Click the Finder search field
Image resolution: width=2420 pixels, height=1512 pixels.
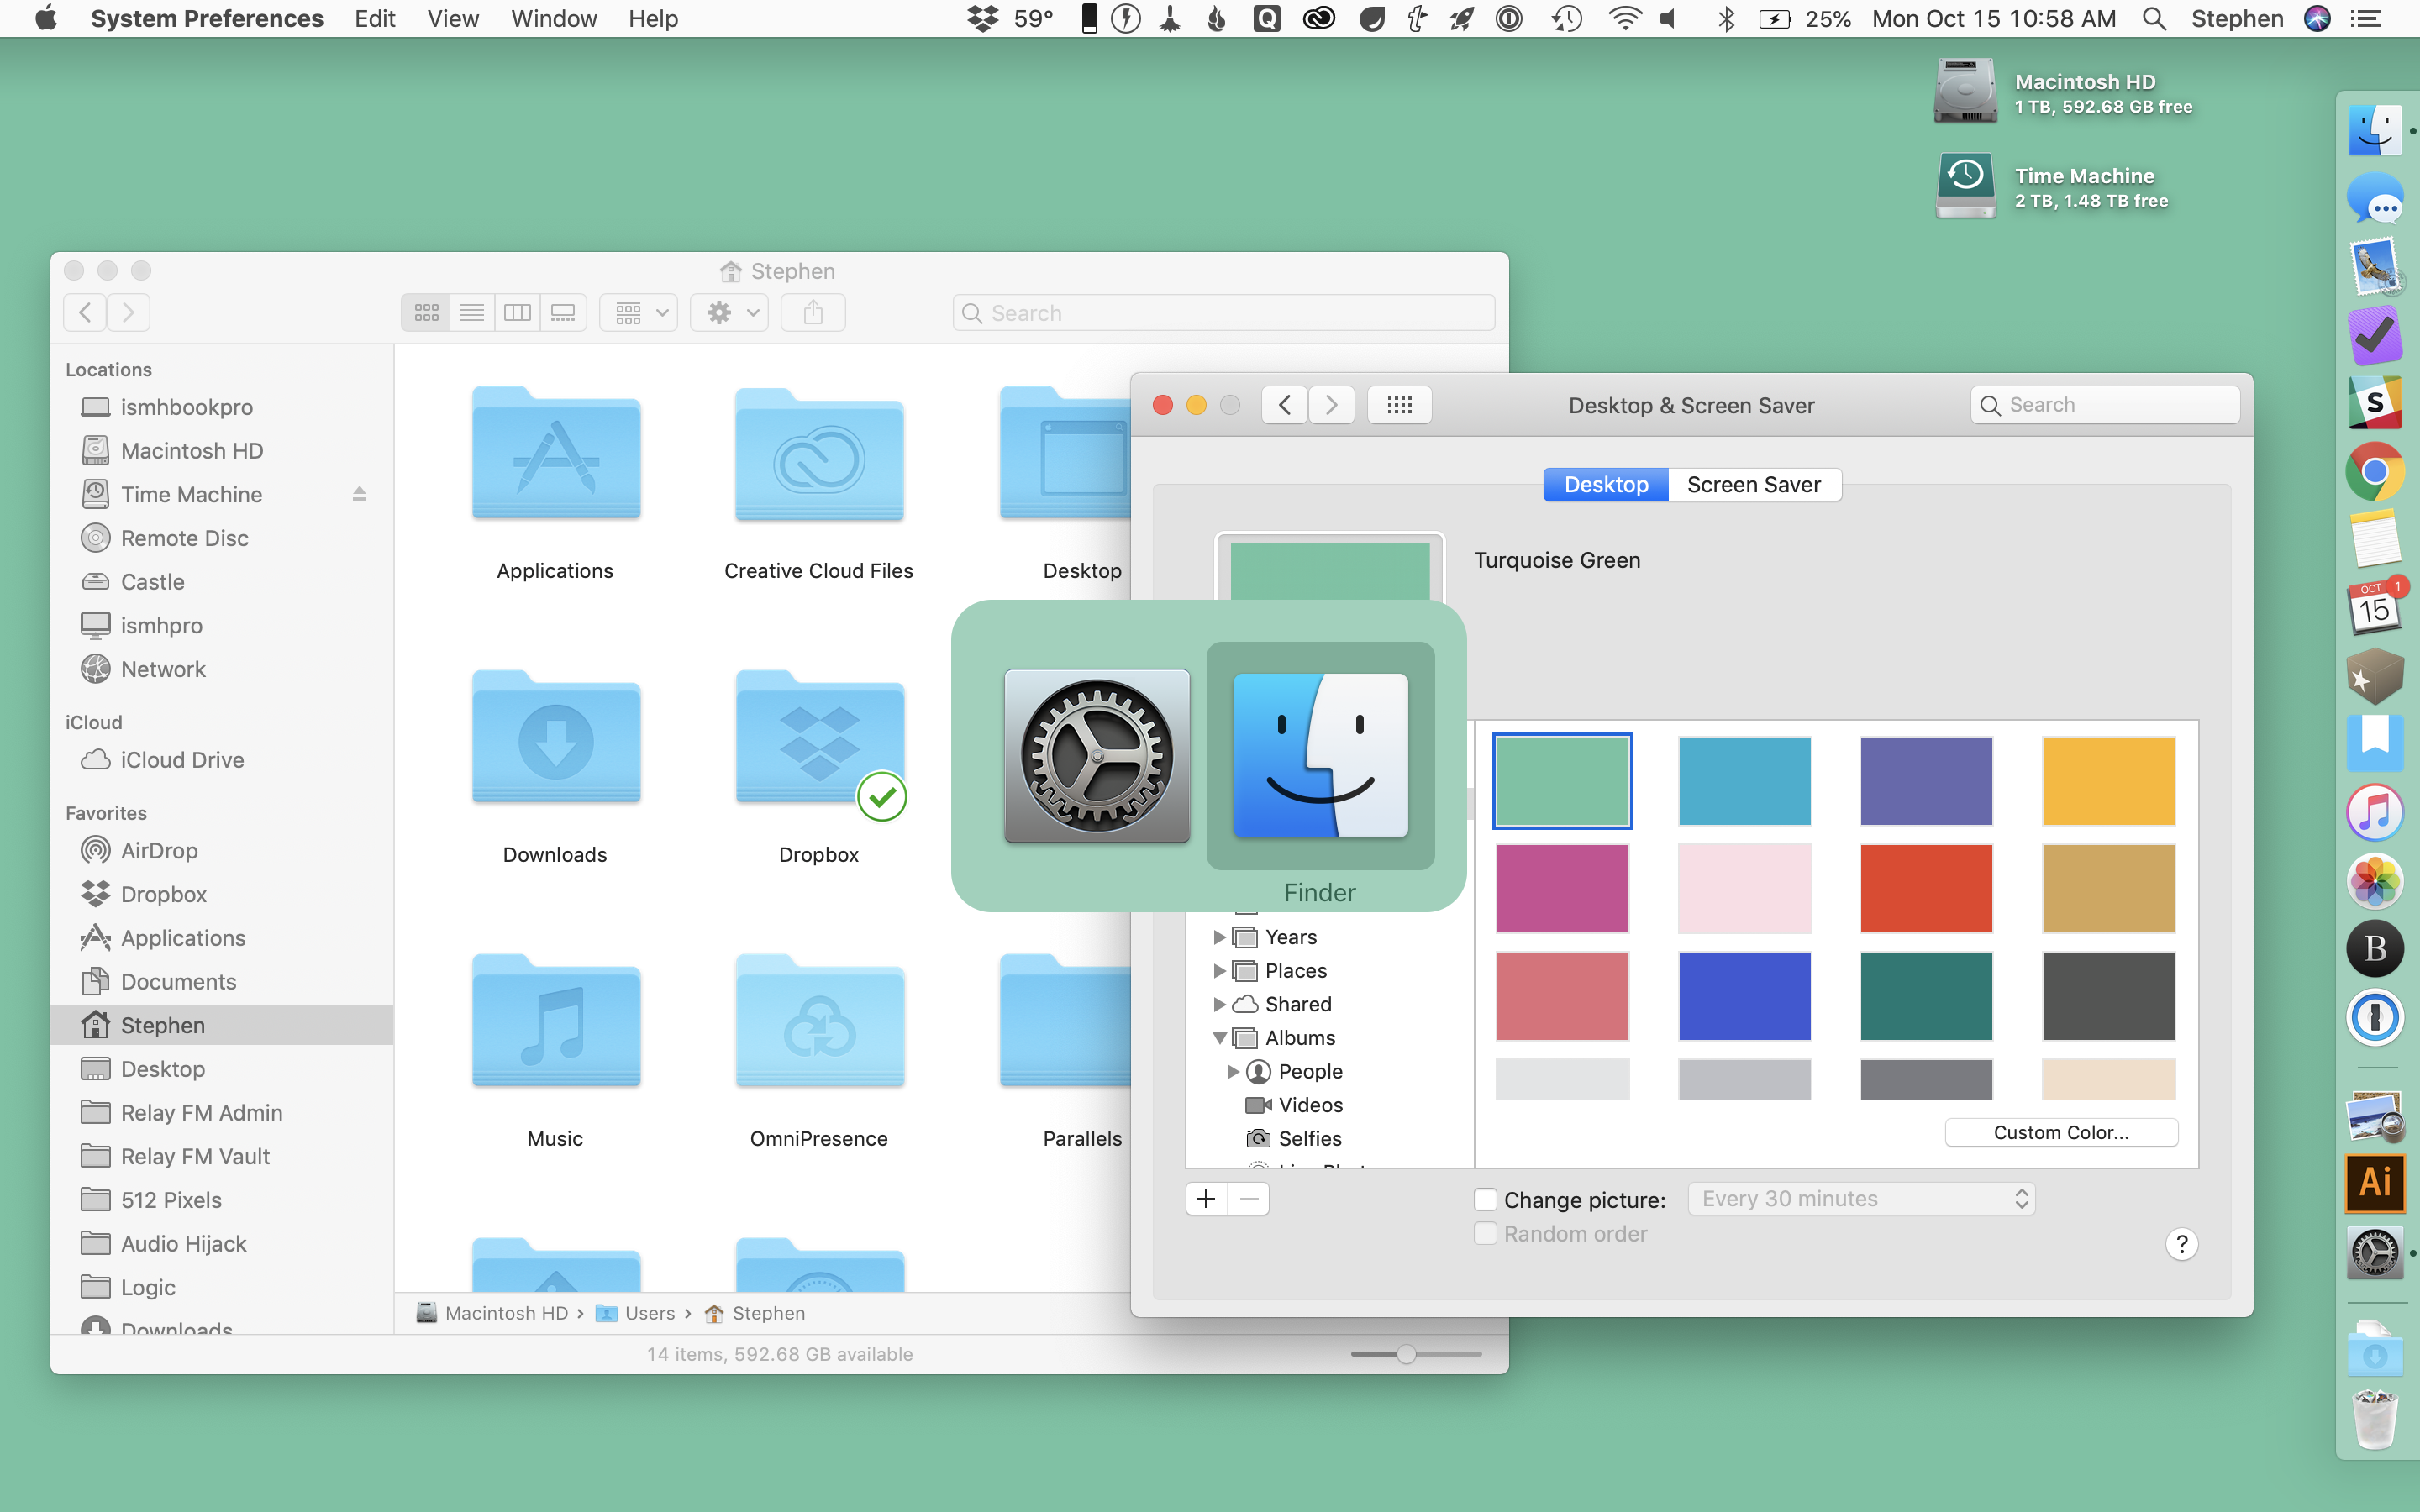[1224, 313]
